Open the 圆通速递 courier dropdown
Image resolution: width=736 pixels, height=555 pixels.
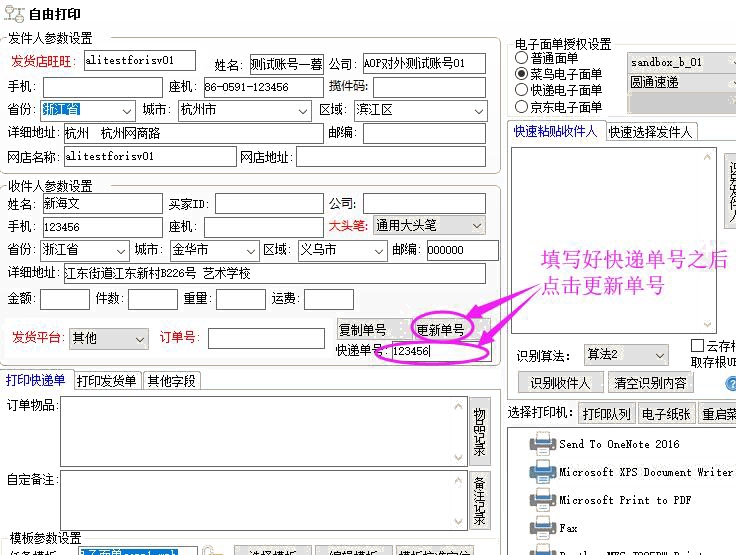[681, 83]
